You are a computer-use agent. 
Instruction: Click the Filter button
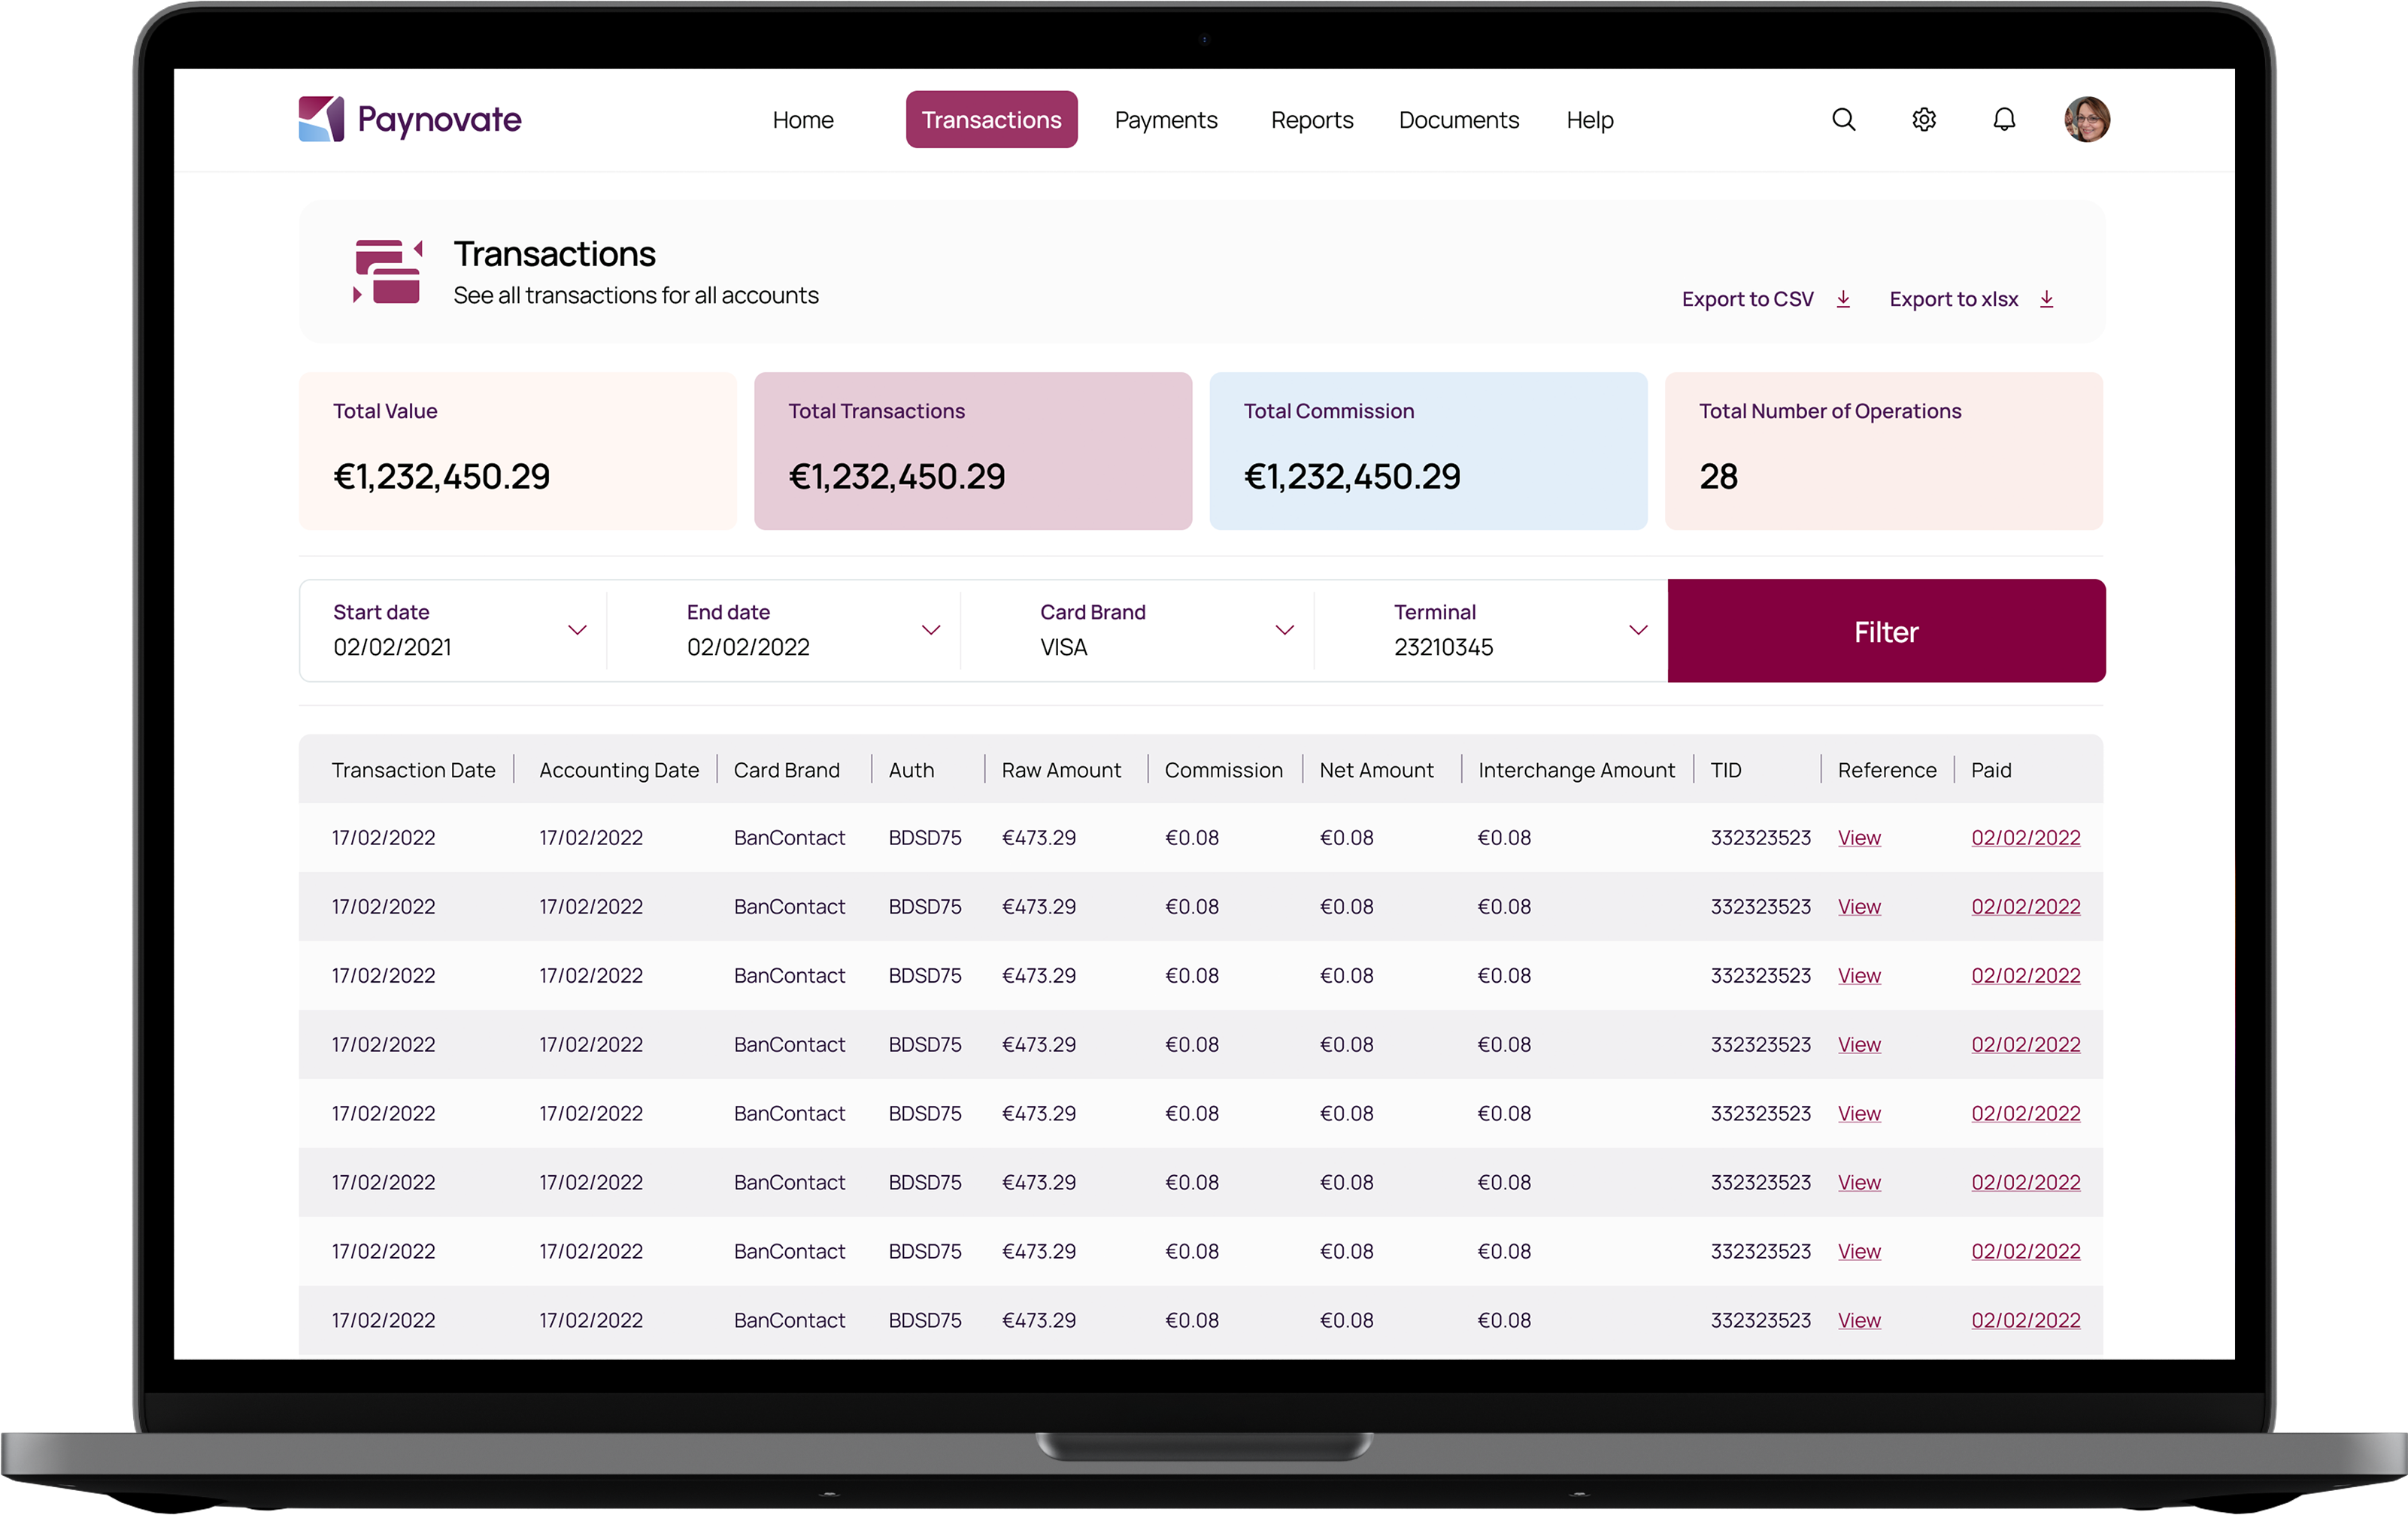coord(1886,630)
